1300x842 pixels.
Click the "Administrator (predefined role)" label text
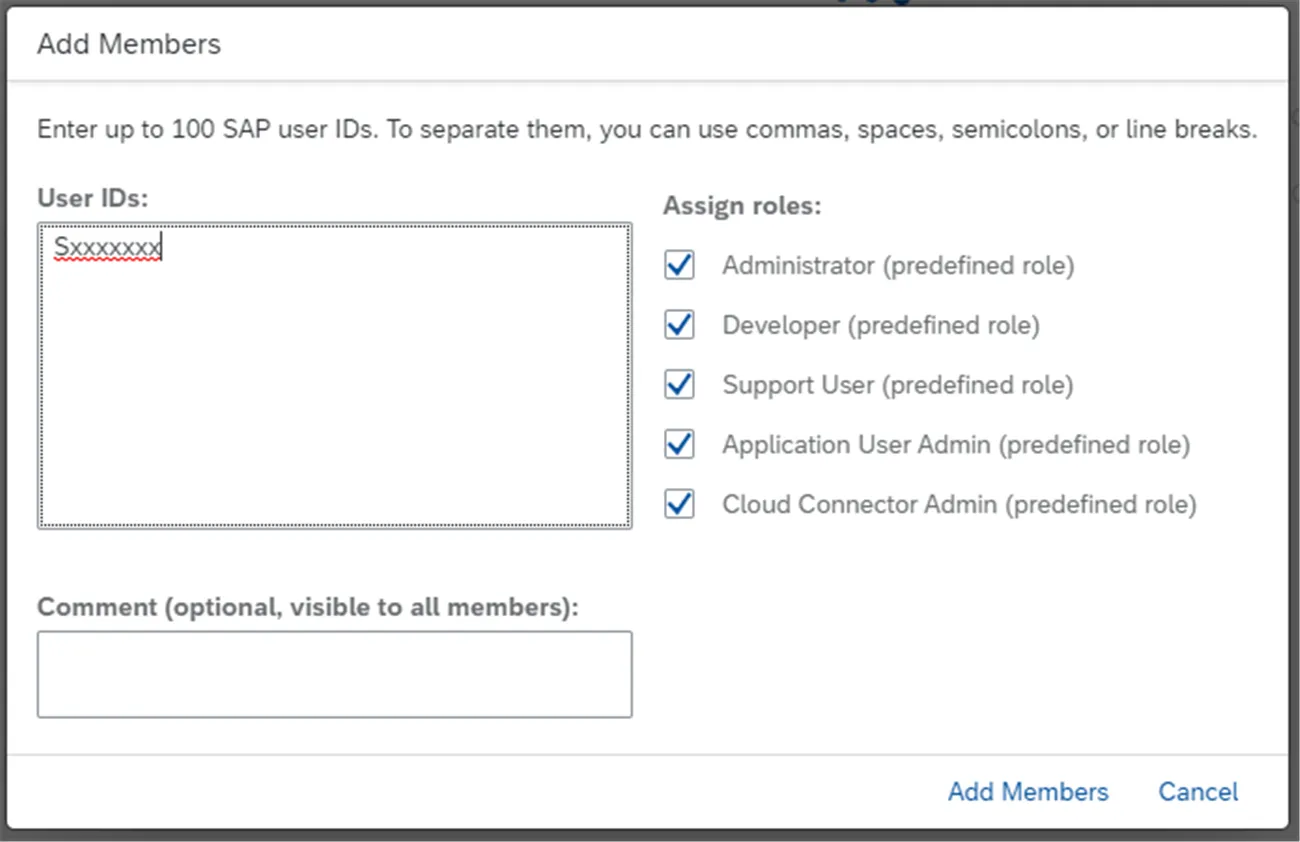(898, 266)
